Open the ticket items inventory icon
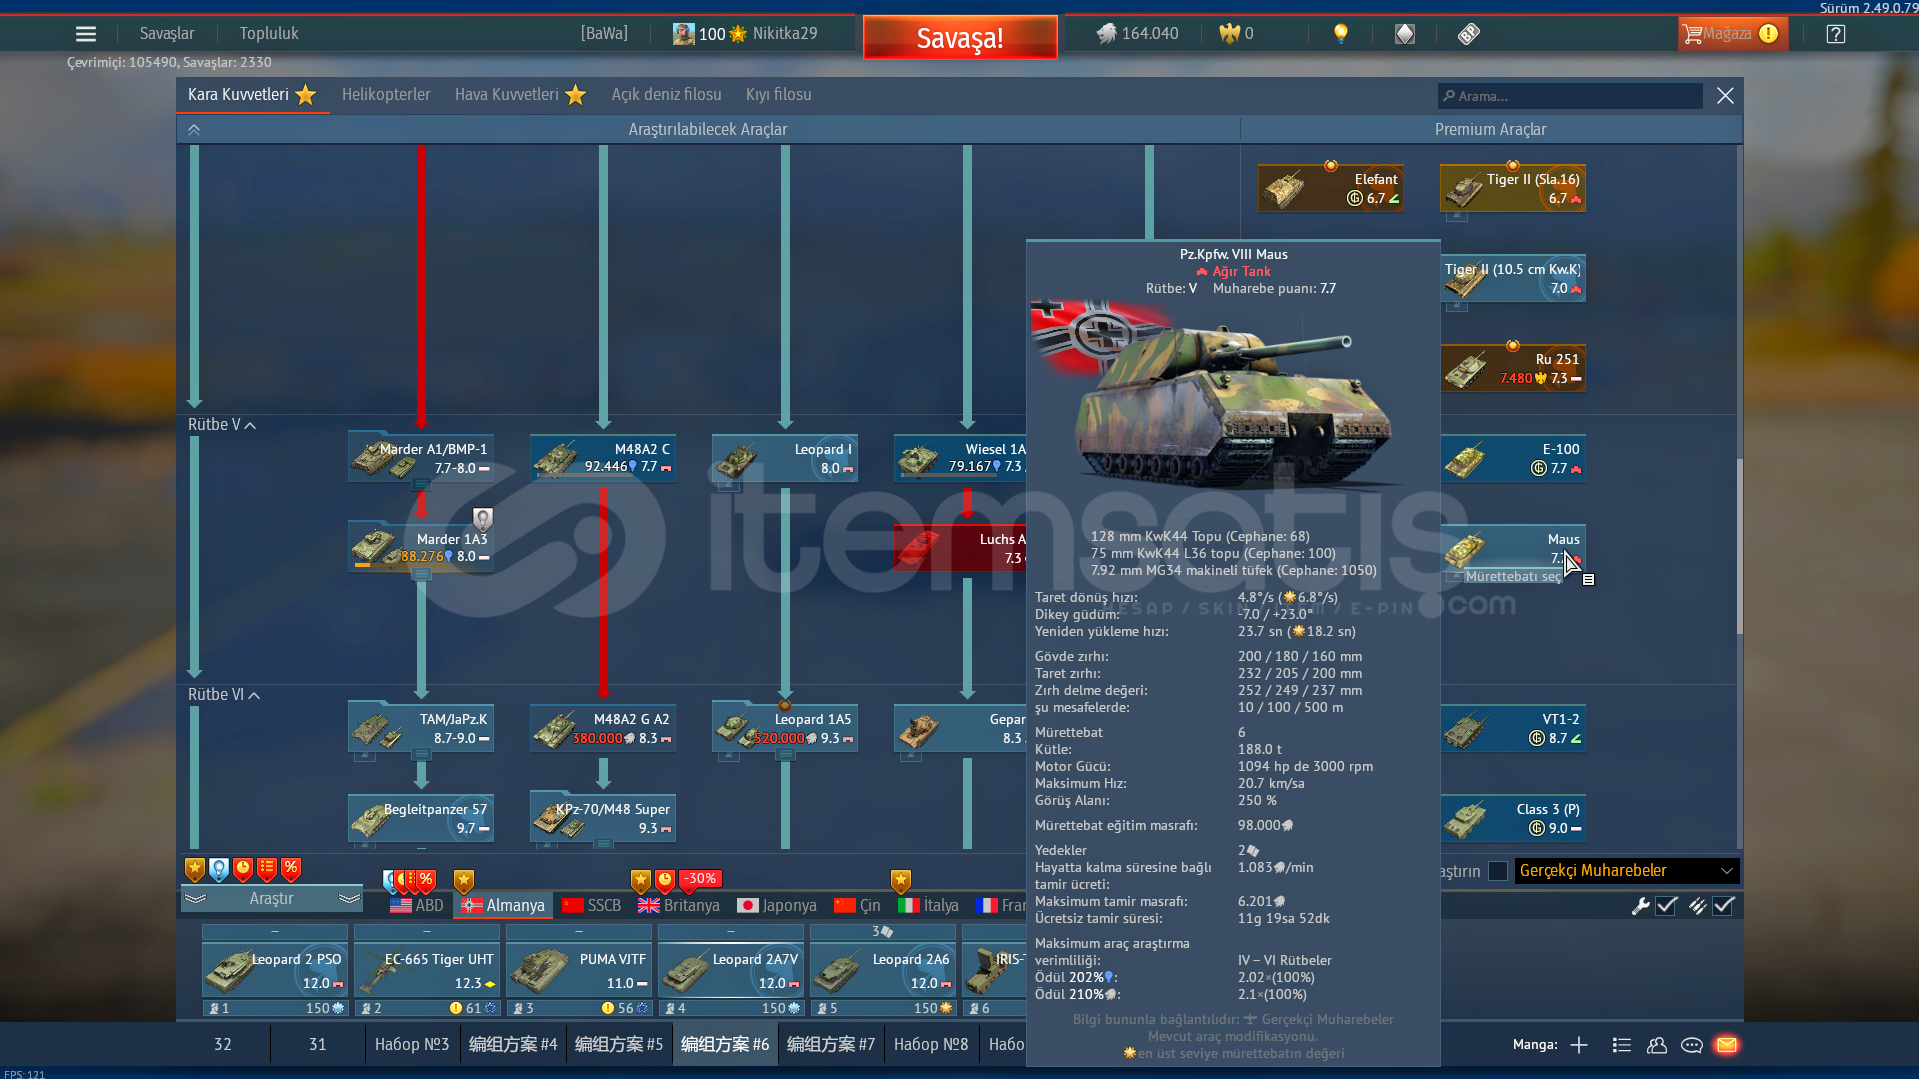 point(1468,34)
